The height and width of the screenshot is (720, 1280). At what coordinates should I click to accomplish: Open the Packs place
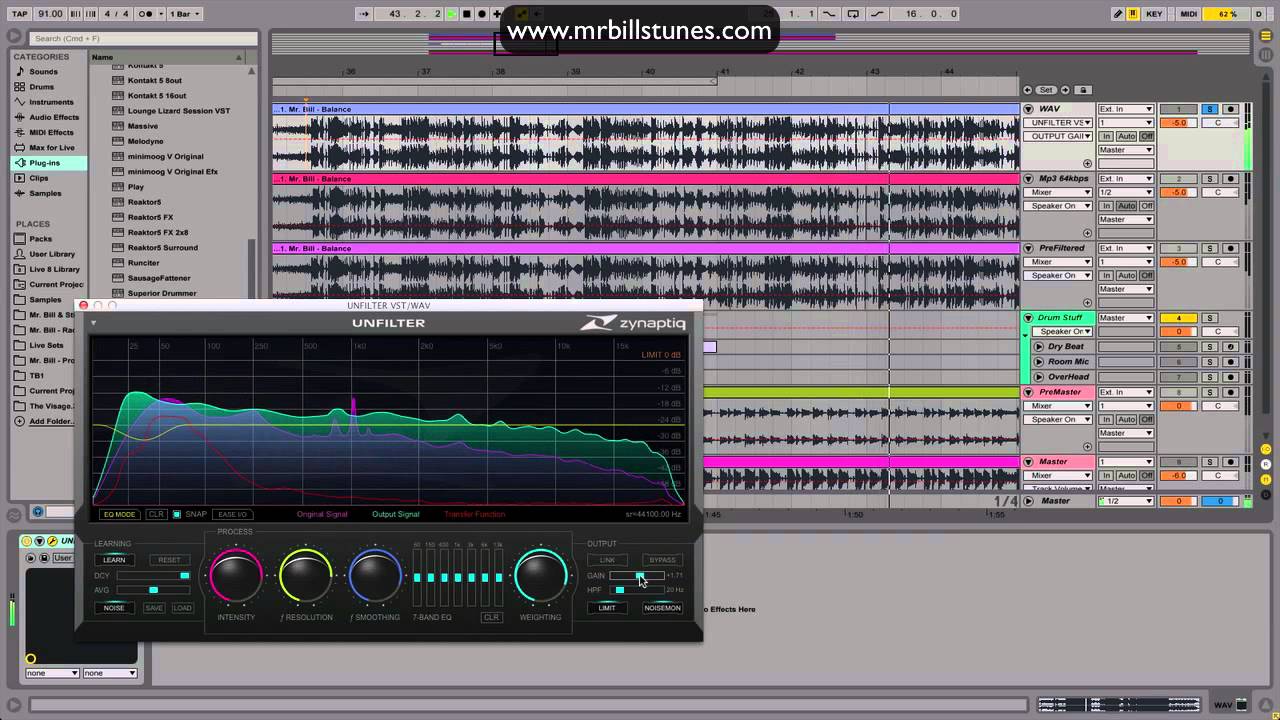pos(40,239)
